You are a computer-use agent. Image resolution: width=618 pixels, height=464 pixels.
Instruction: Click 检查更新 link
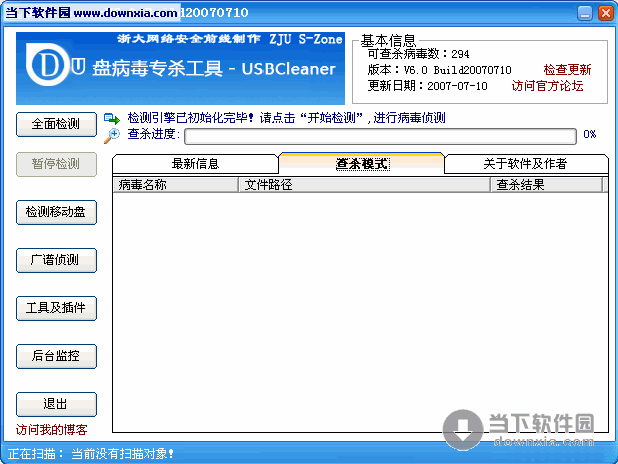(x=567, y=70)
